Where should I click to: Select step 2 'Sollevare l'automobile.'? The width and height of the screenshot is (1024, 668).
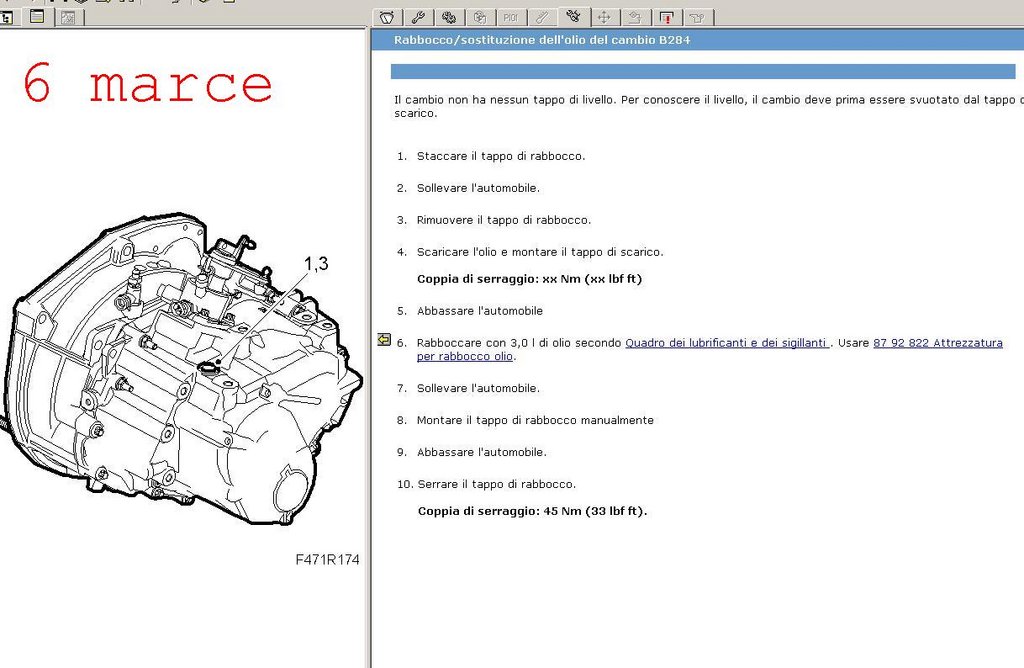click(479, 188)
